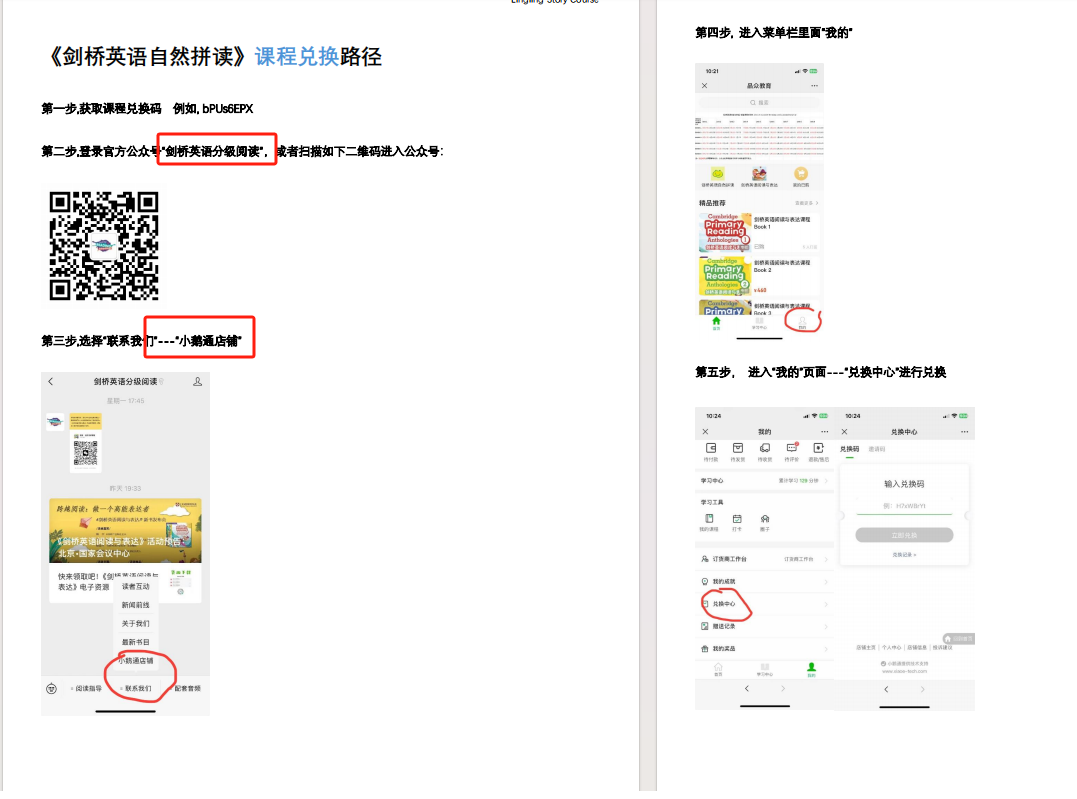Open the 阅读指导 bottom menu
This screenshot has width=1077, height=799.
(x=88, y=688)
